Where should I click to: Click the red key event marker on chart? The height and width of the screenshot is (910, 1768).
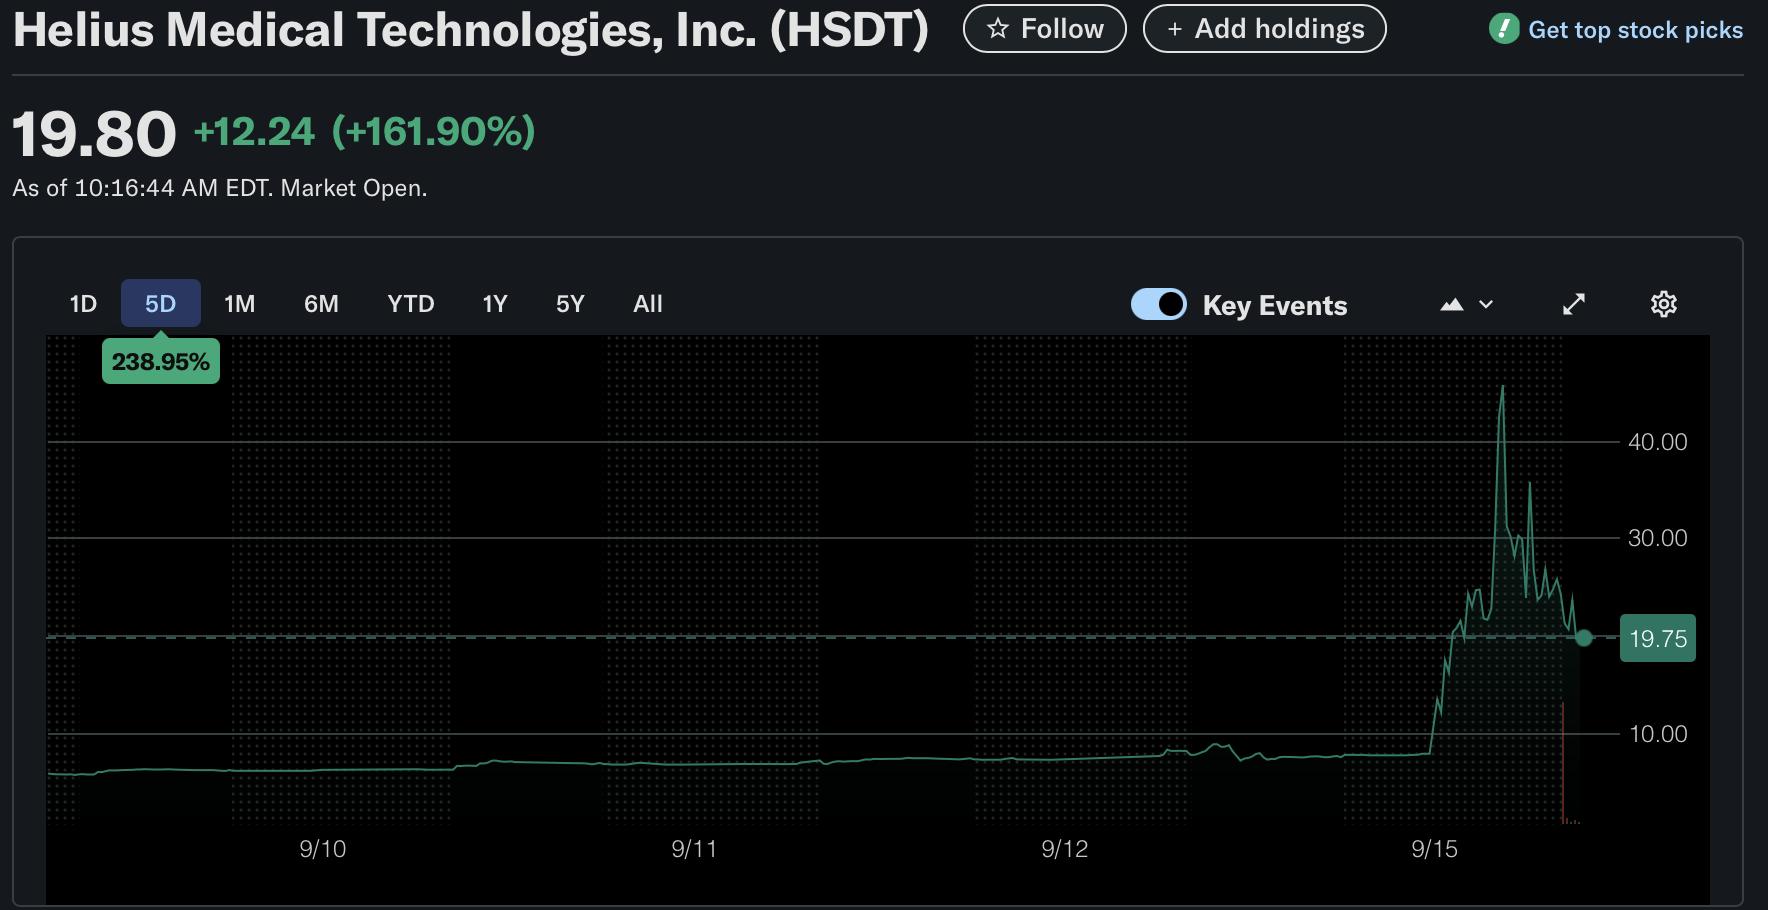coord(1562,760)
